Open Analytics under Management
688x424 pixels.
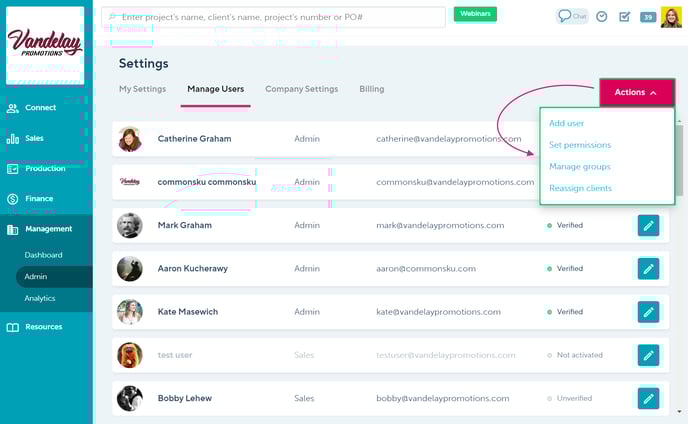(40, 298)
